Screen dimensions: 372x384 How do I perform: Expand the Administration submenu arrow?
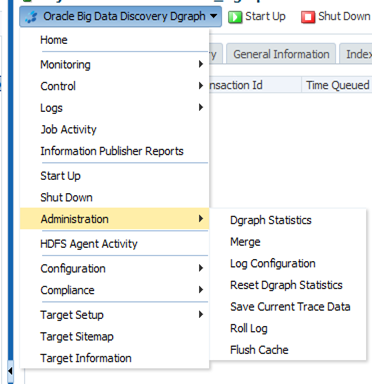click(201, 219)
